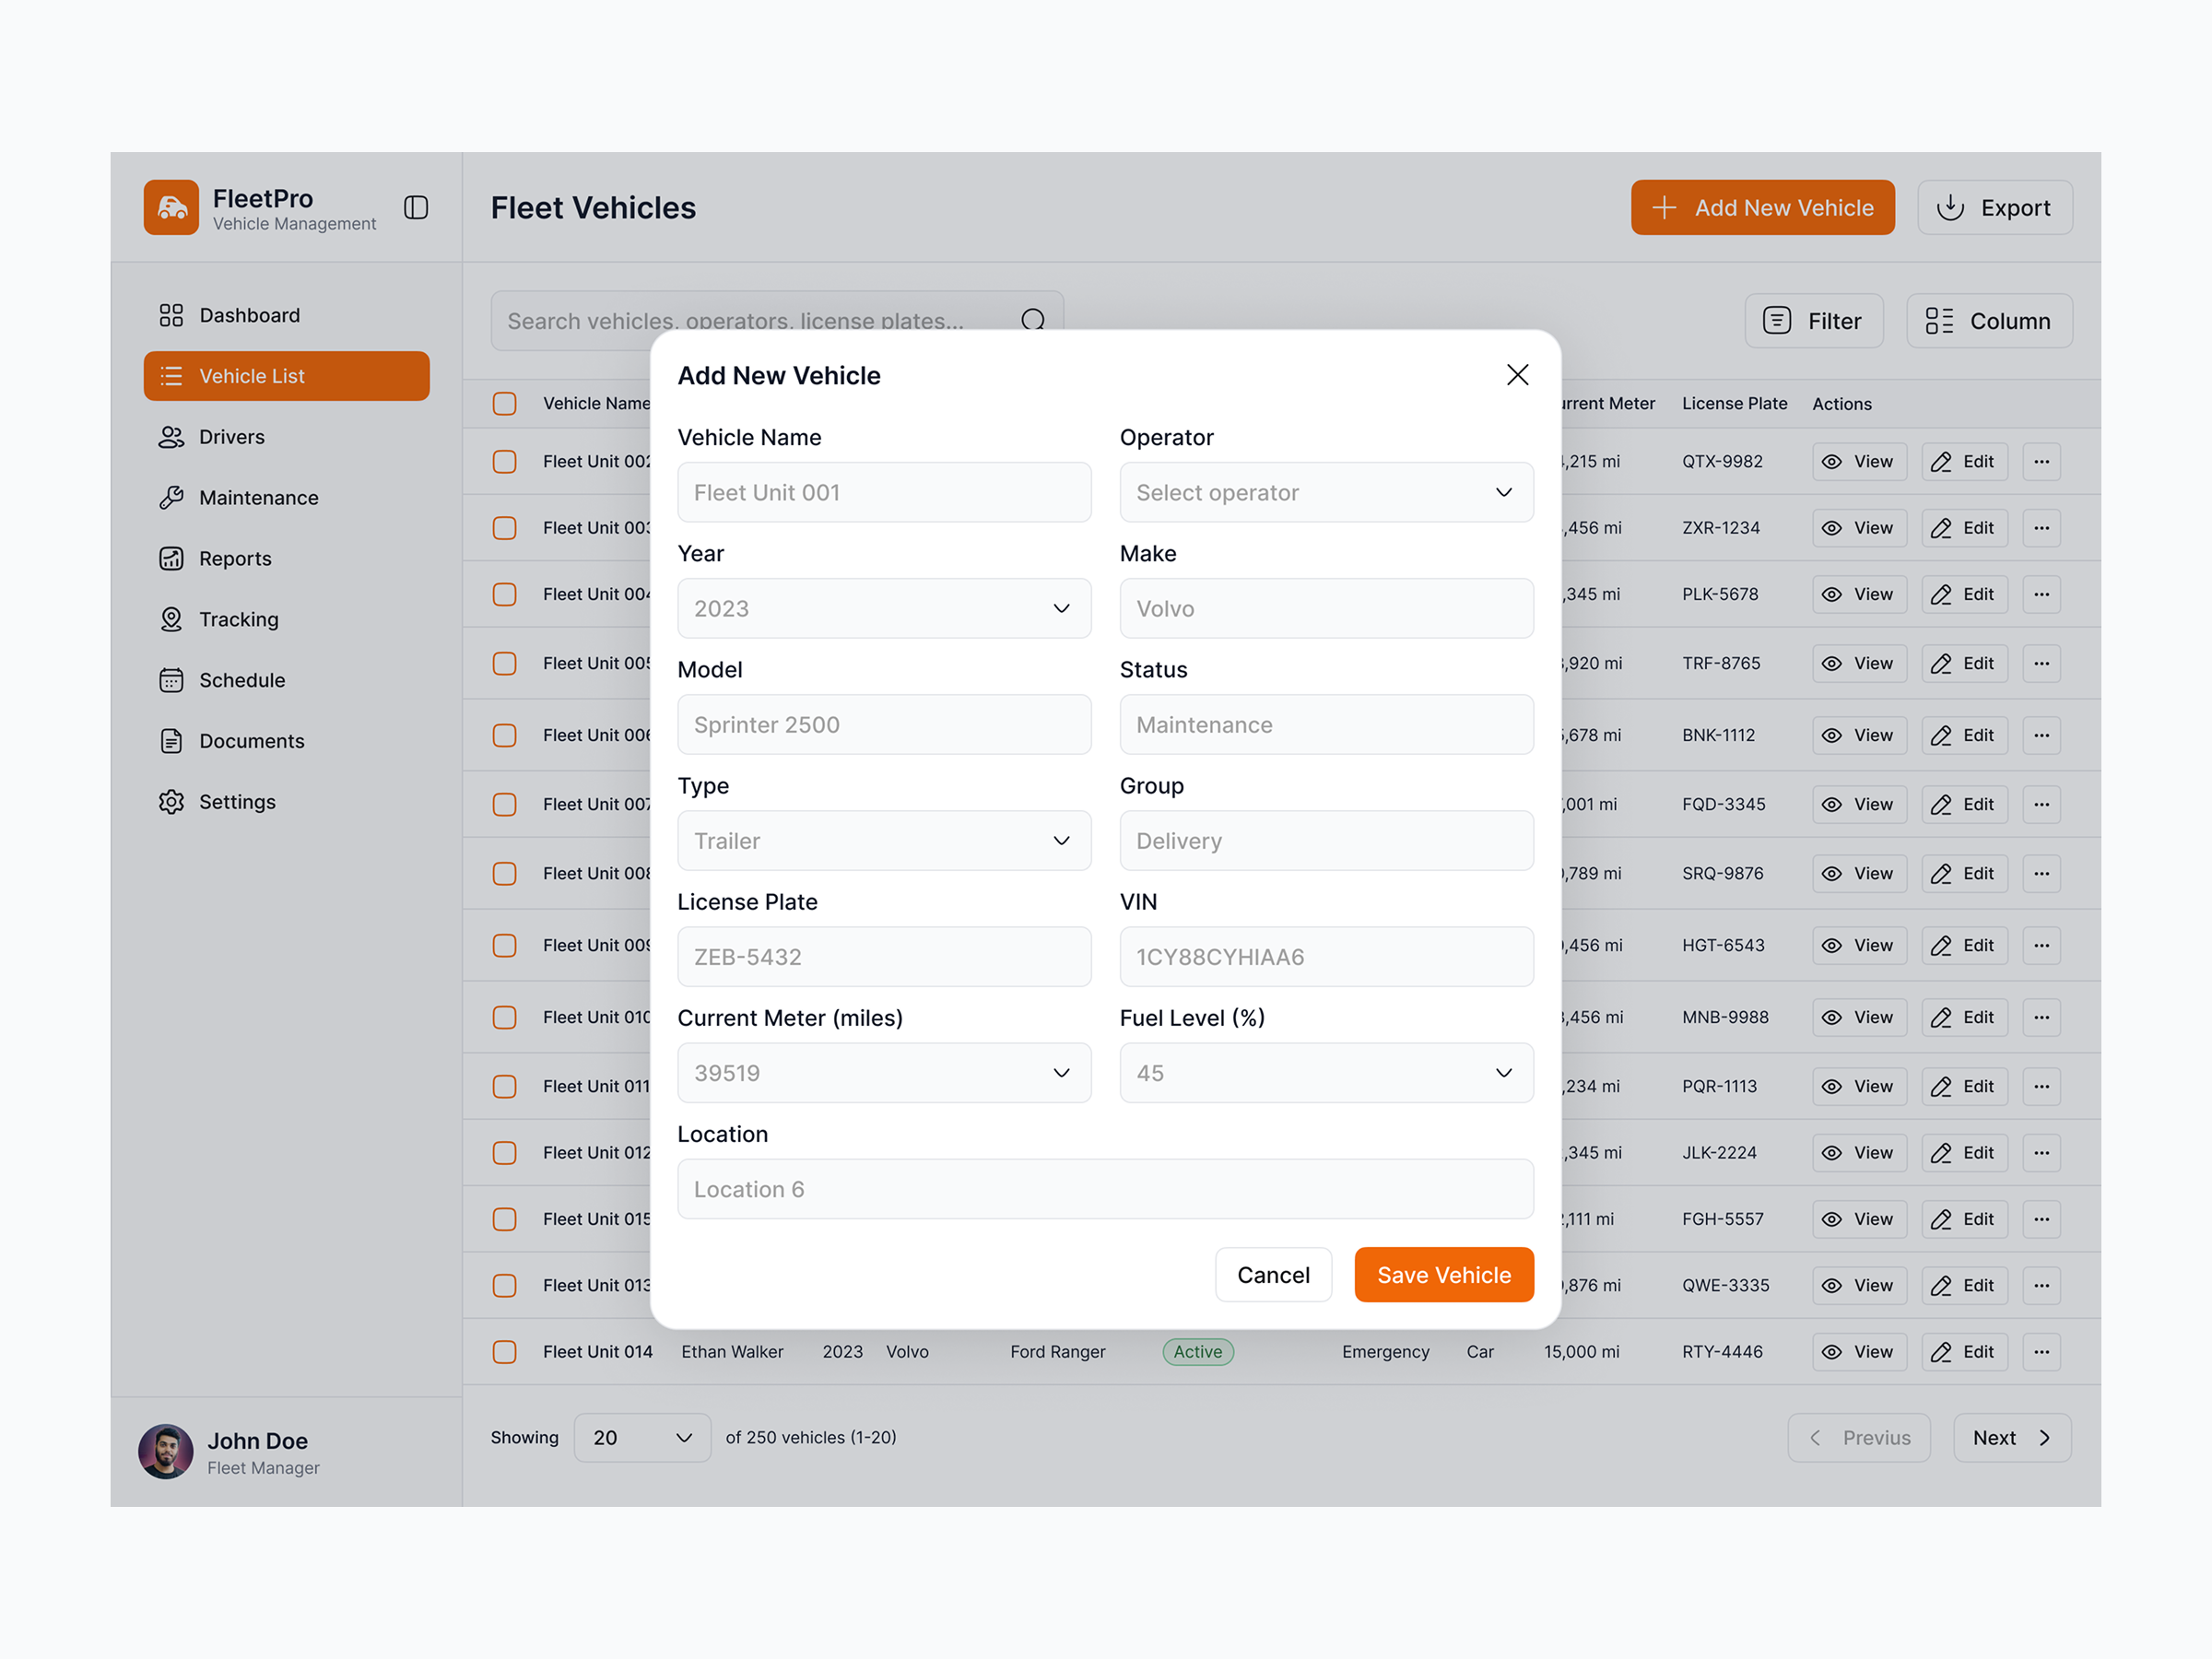This screenshot has width=2212, height=1659.
Task: Open Reports from the sidebar menu
Action: (x=235, y=558)
